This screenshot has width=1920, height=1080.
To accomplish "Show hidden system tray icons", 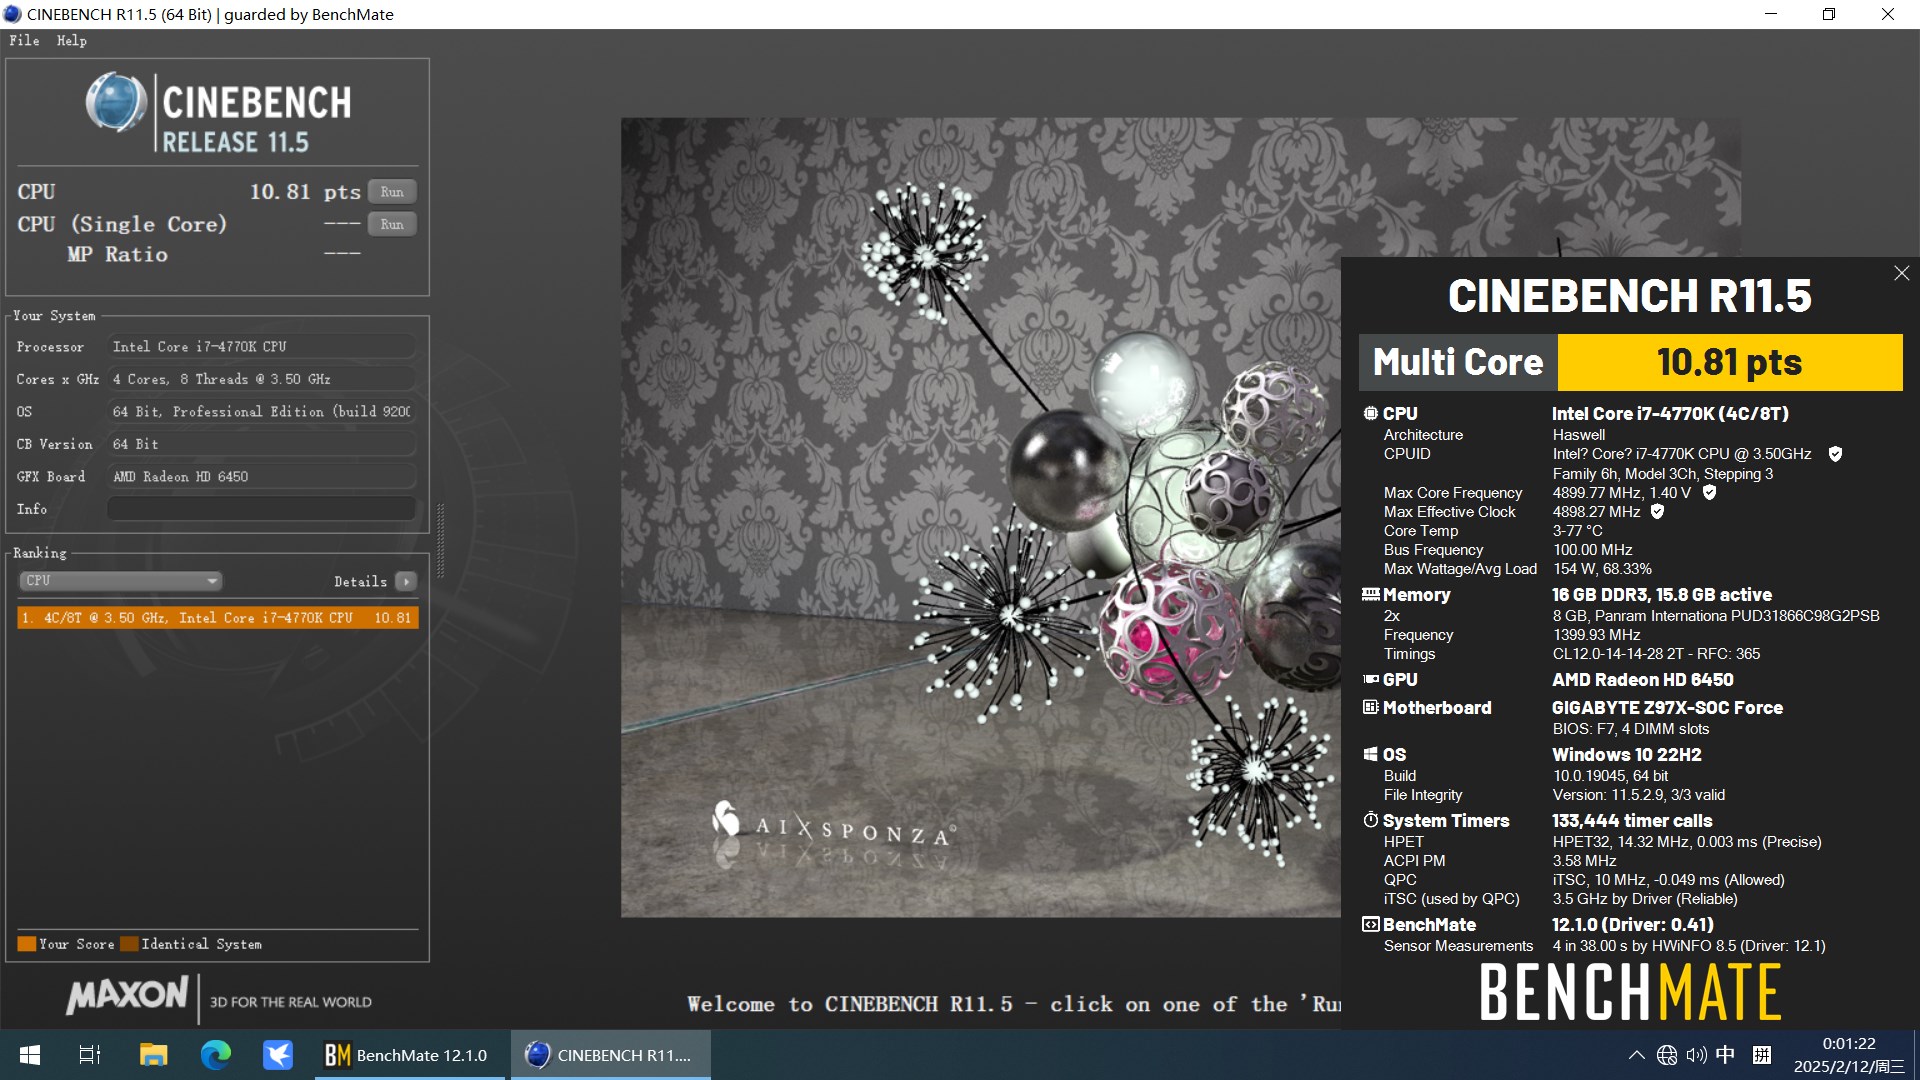I will pyautogui.click(x=1636, y=1055).
